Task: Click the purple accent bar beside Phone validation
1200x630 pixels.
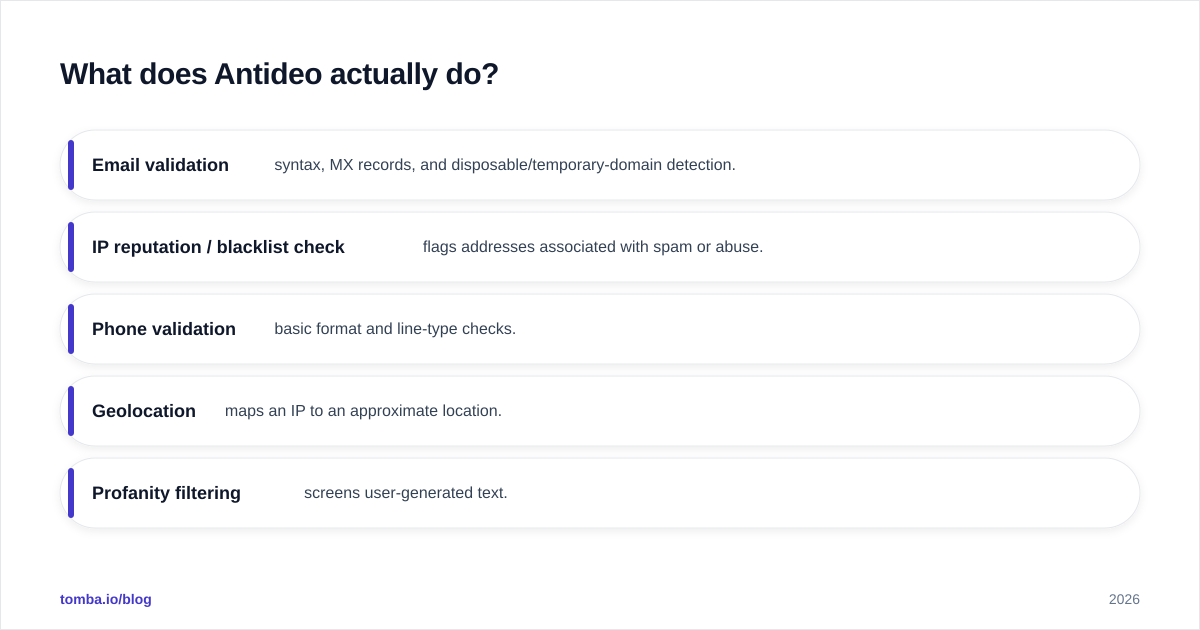Action: pyautogui.click(x=71, y=329)
